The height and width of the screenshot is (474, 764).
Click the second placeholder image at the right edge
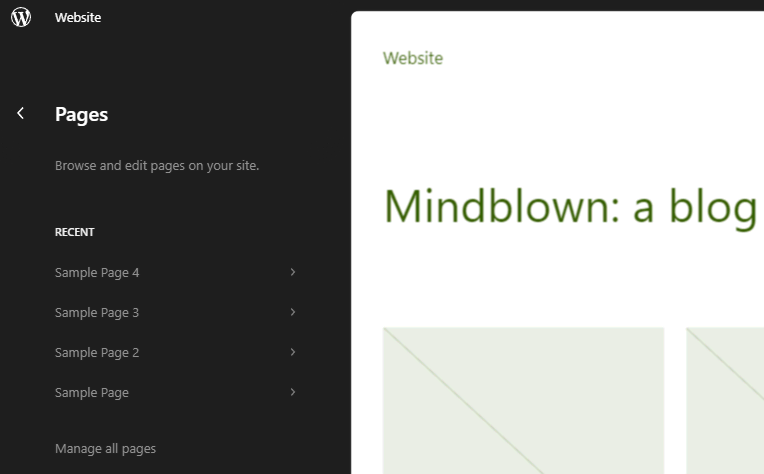725,400
